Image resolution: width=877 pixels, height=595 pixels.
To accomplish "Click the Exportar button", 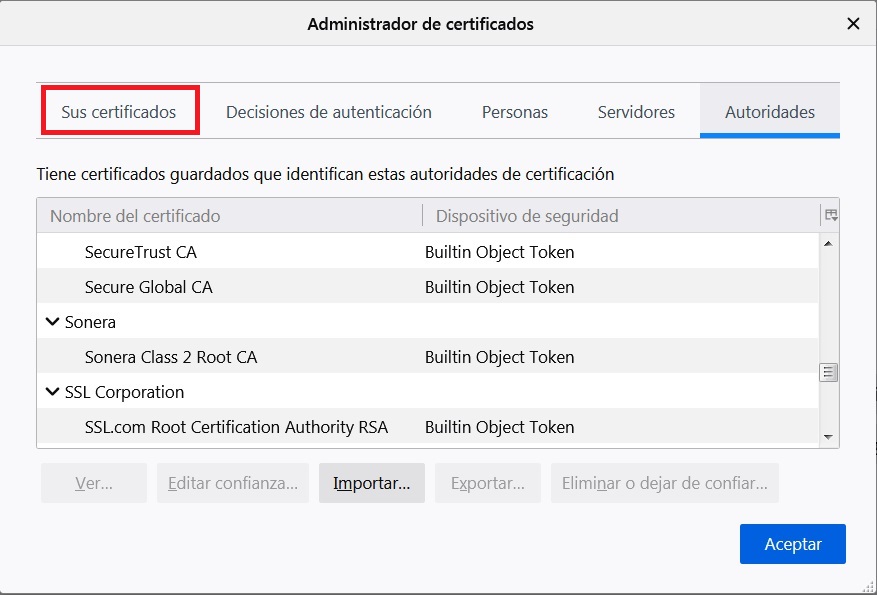I will pos(488,482).
